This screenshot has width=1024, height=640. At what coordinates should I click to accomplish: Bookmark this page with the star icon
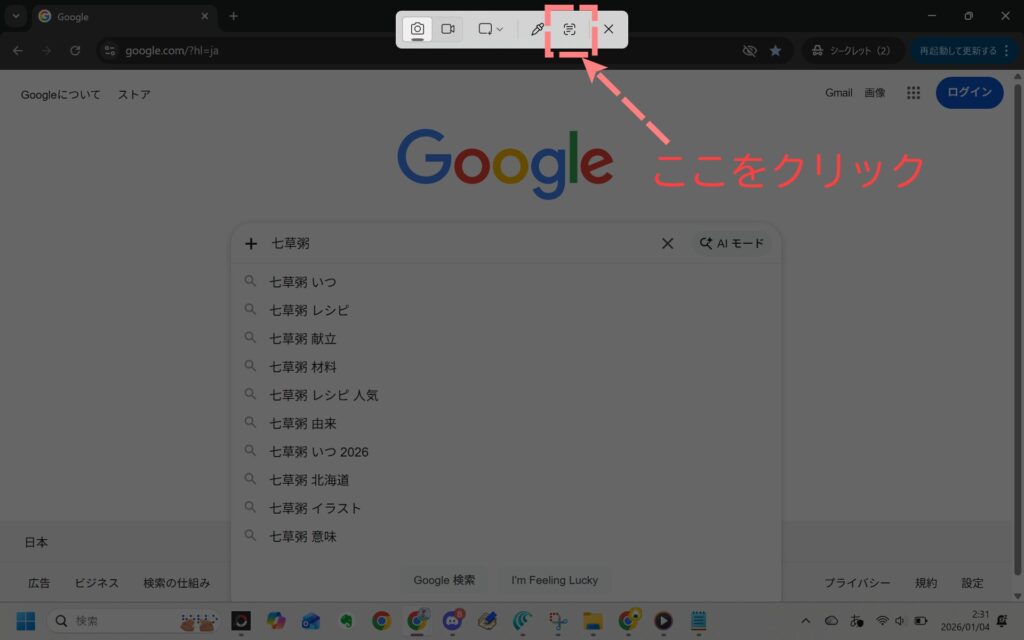tap(776, 50)
